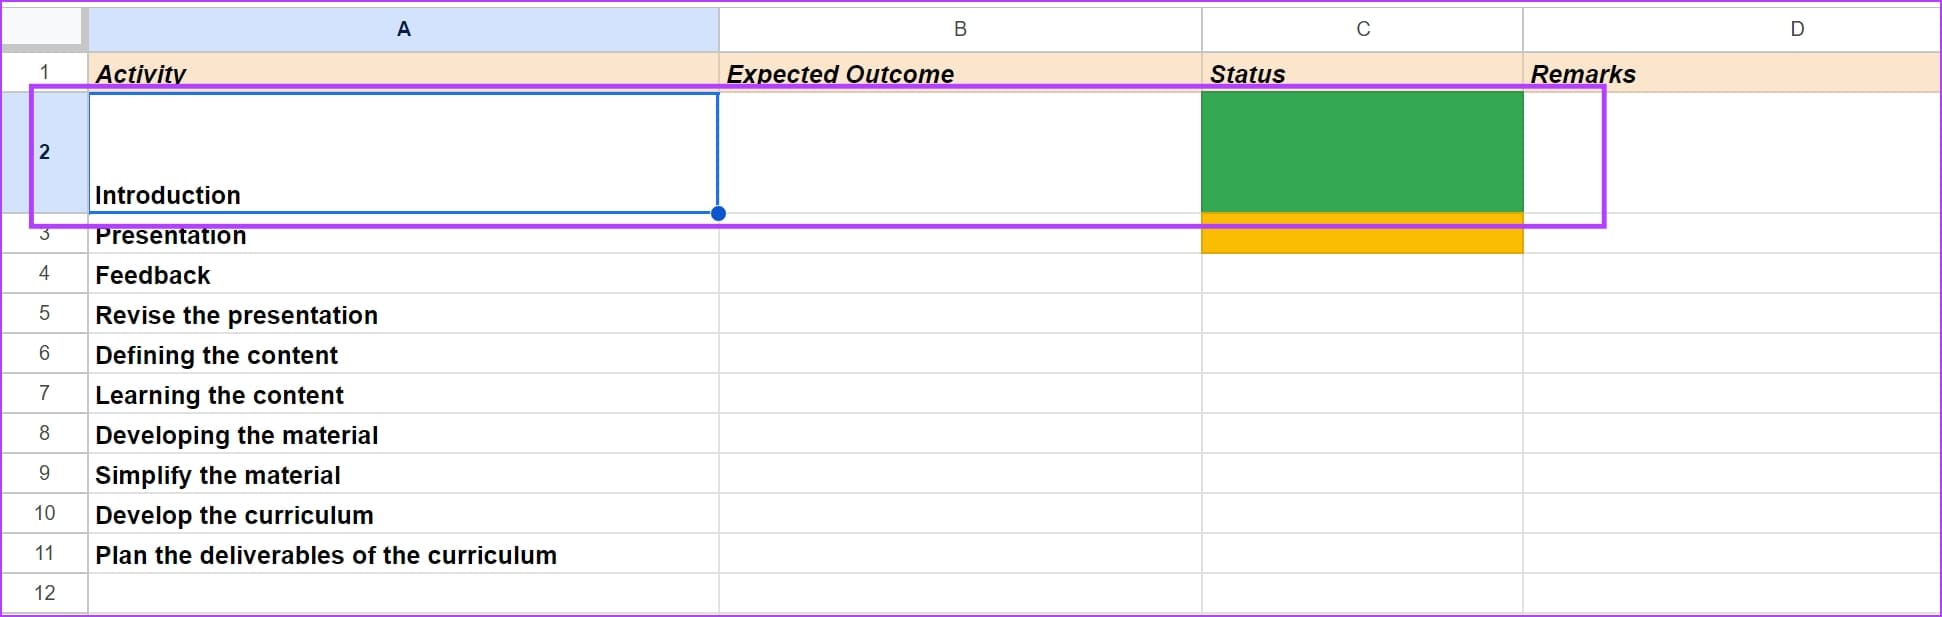Select row 5 header
The image size is (1942, 617).
click(44, 313)
